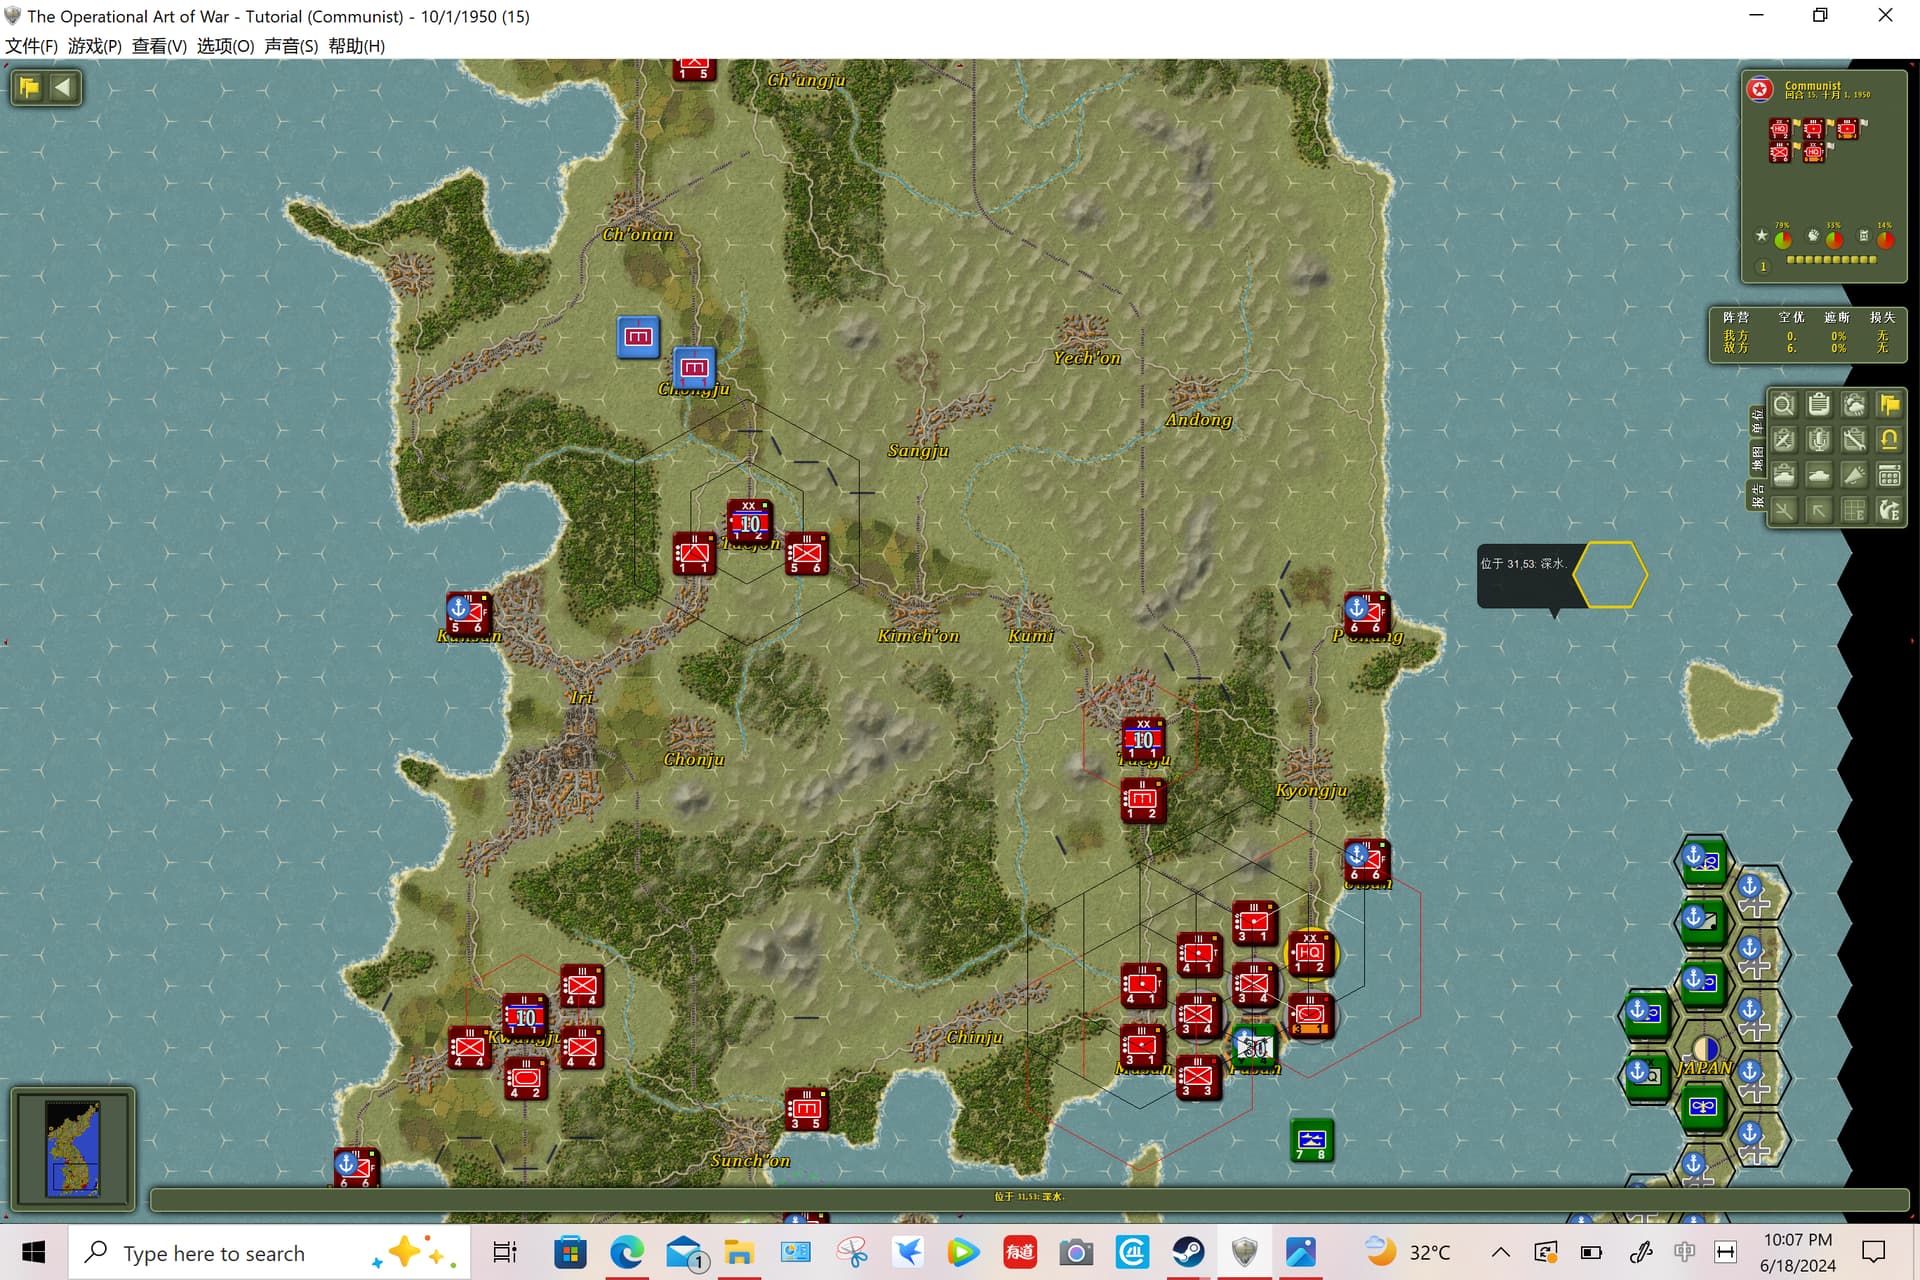Image resolution: width=1920 pixels, height=1280 pixels.
Task: Open the clipboard situation report icon
Action: click(x=1819, y=405)
